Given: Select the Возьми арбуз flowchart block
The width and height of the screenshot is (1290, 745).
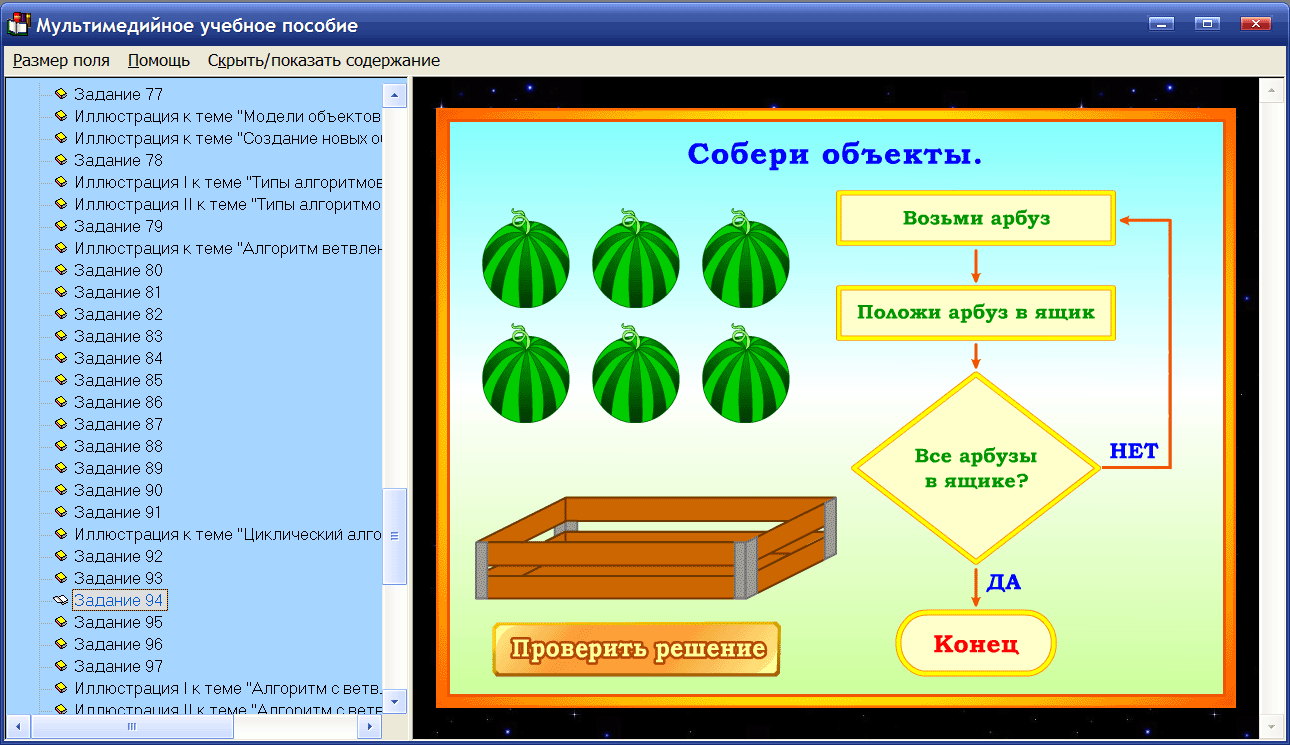Looking at the screenshot, I should 976,218.
